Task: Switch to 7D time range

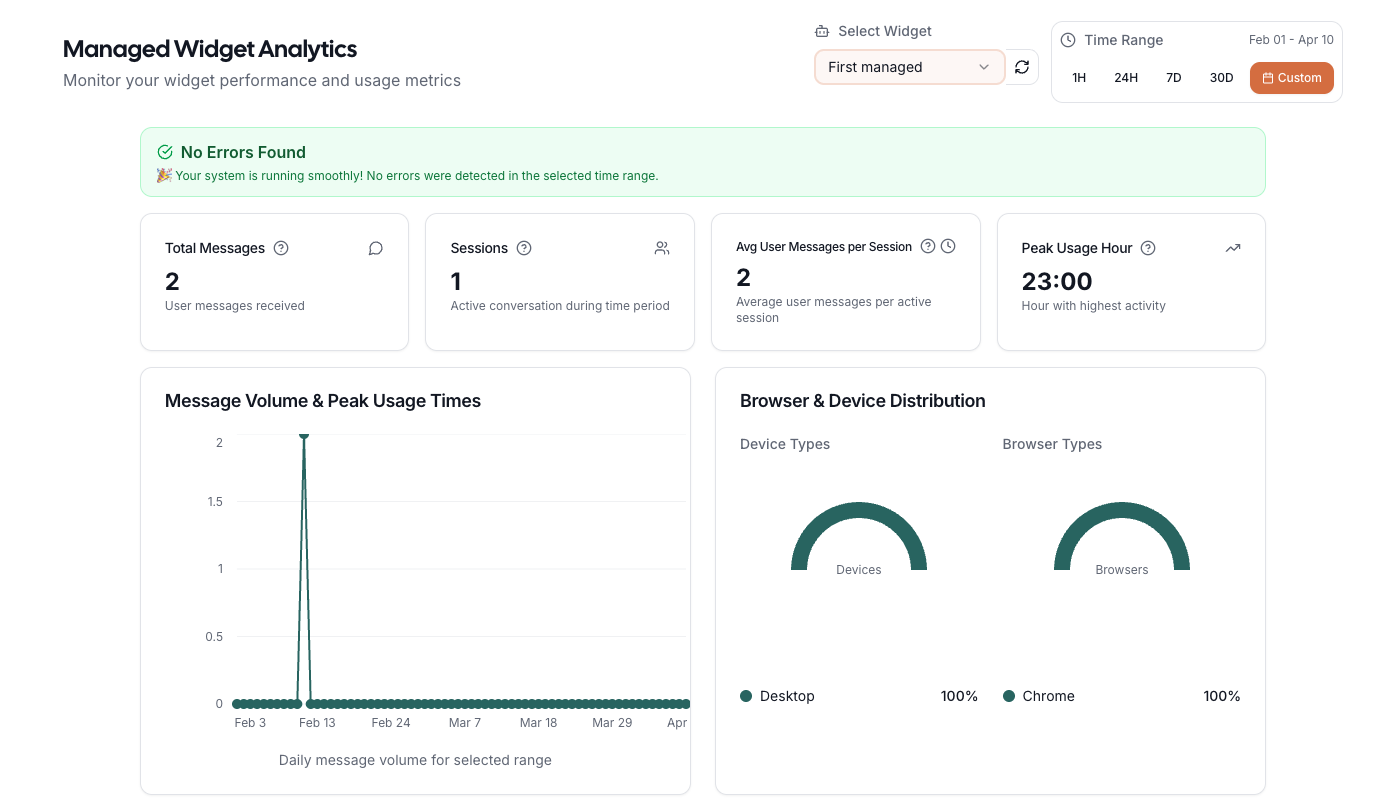Action: tap(1174, 78)
